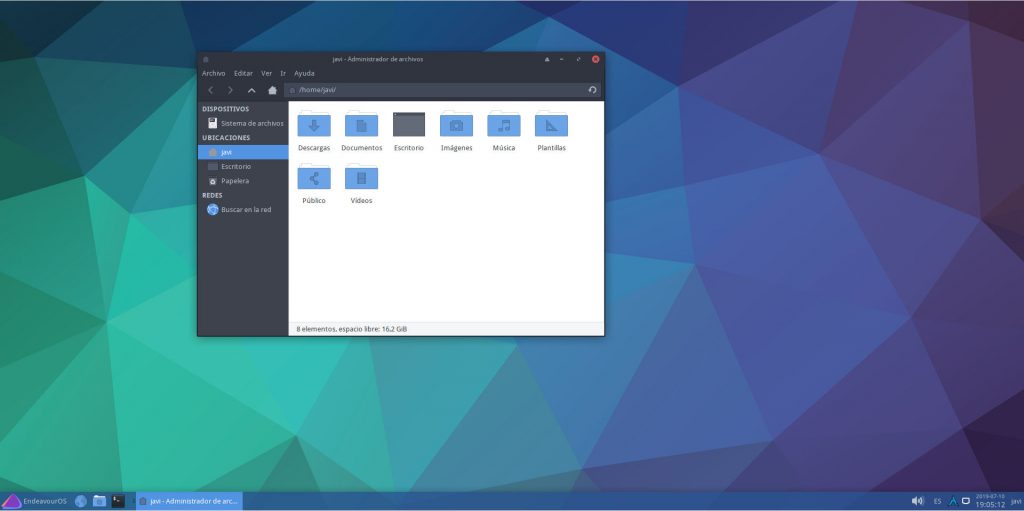Image resolution: width=1024 pixels, height=511 pixels.
Task: Launch the terminal from the taskbar
Action: tap(118, 500)
